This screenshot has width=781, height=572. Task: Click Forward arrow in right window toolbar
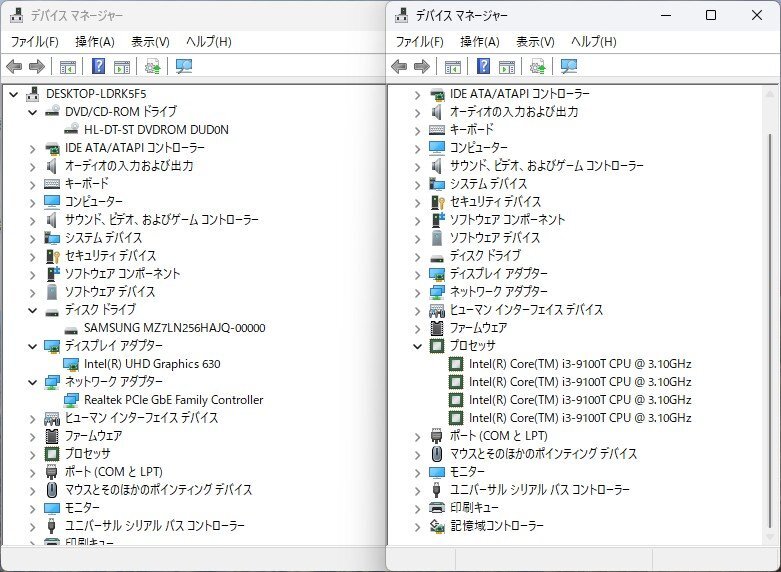422,66
